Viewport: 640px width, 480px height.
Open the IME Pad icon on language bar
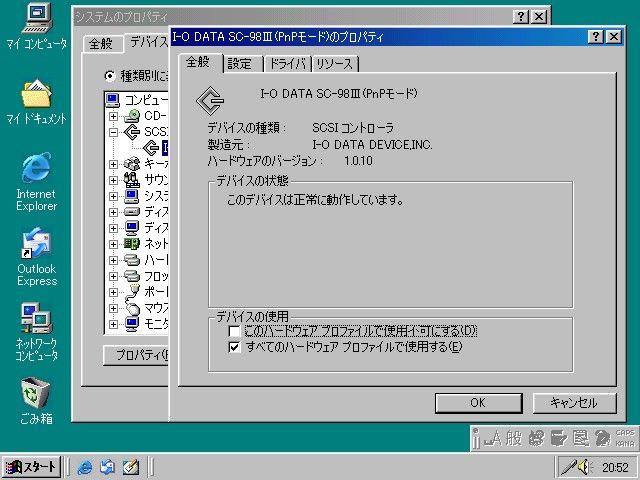[537, 439]
